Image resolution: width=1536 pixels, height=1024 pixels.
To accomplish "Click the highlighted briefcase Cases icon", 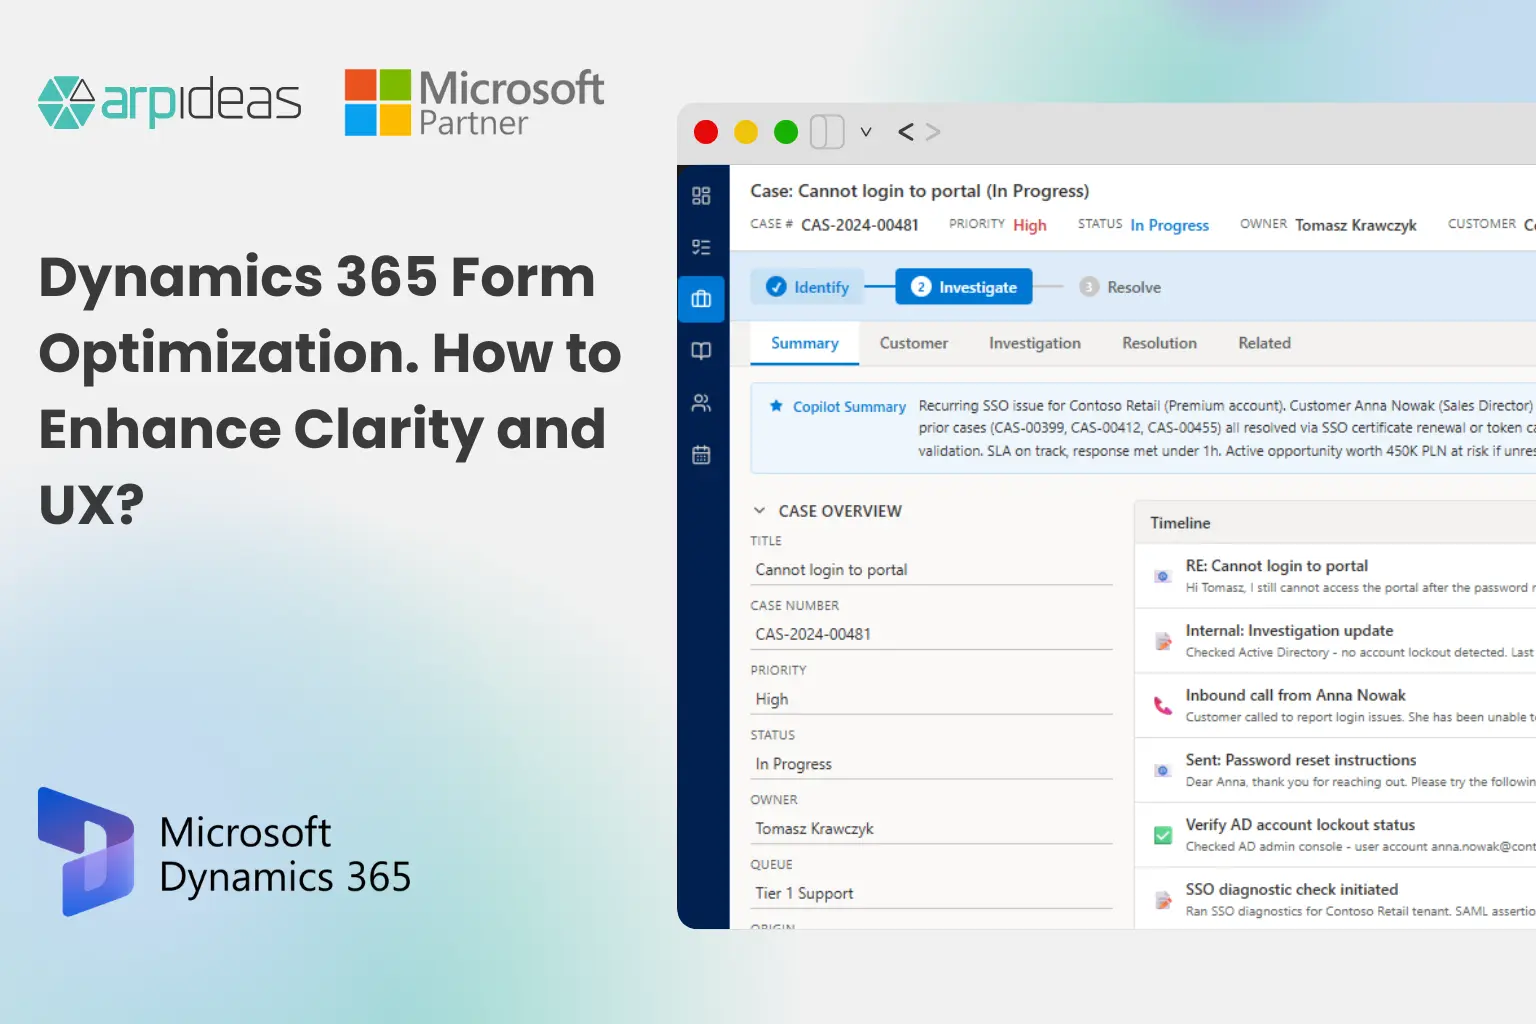I will pos(703,299).
